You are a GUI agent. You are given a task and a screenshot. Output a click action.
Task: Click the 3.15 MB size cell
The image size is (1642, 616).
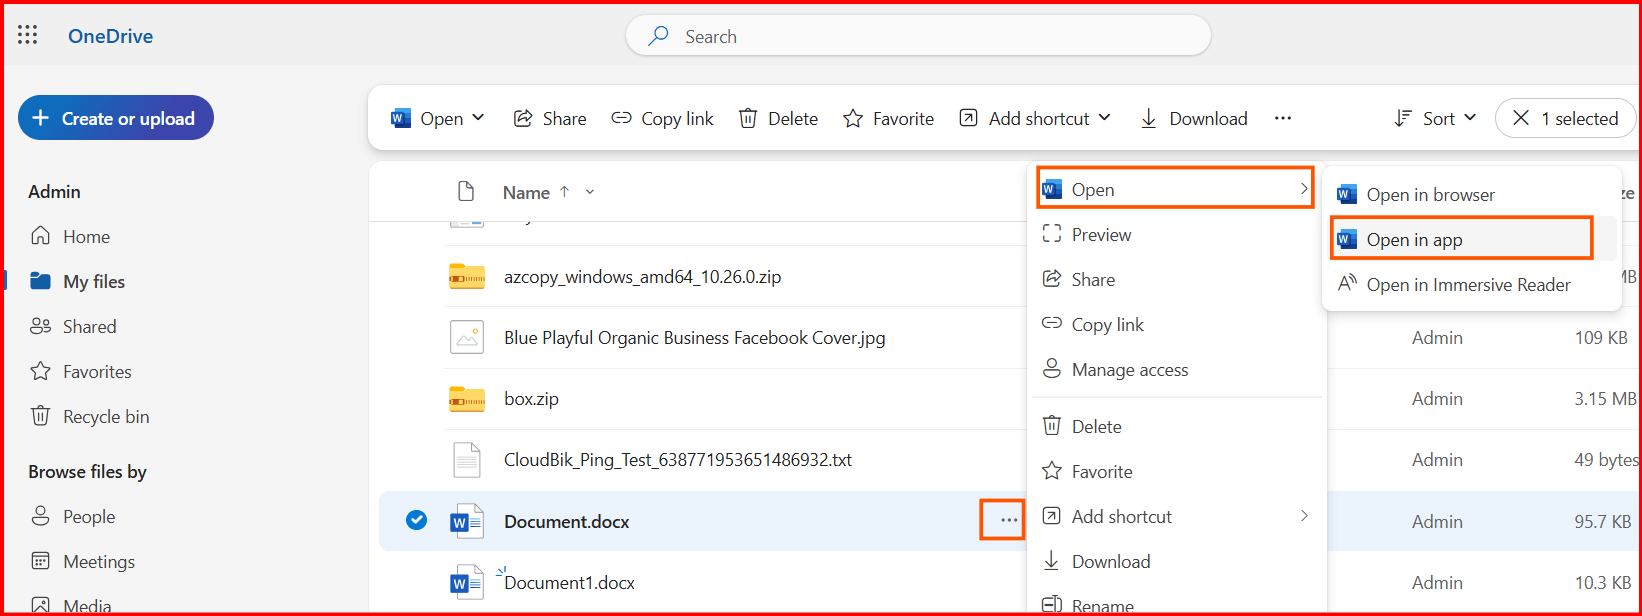(x=1605, y=399)
